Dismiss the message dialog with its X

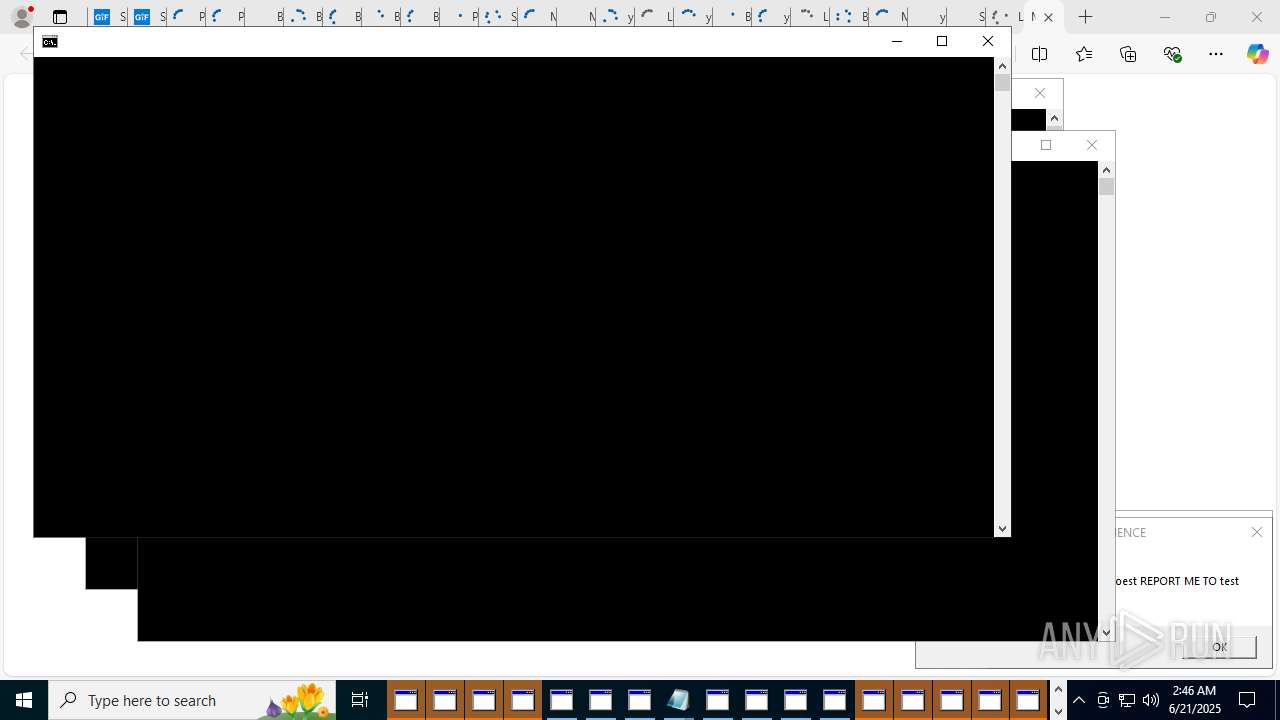pos(1257,532)
